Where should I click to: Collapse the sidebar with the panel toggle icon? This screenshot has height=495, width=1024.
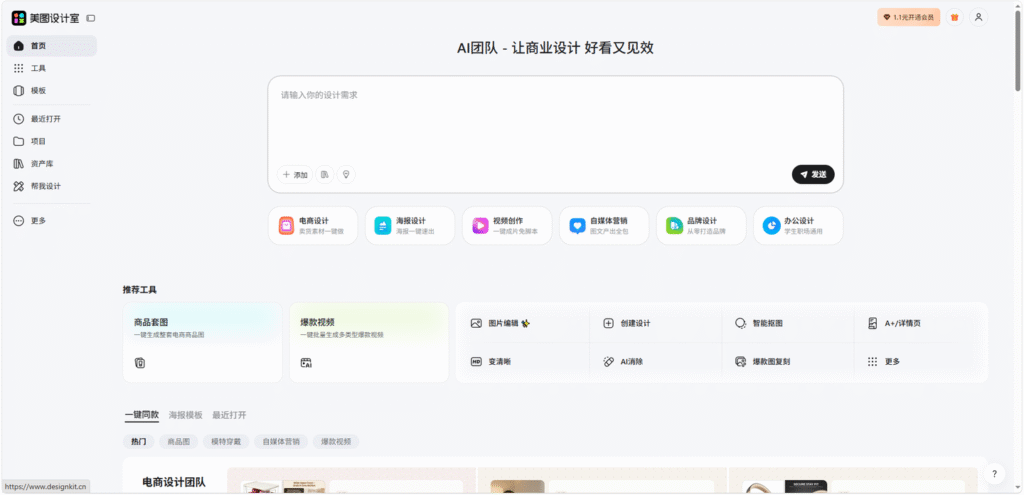[90, 18]
